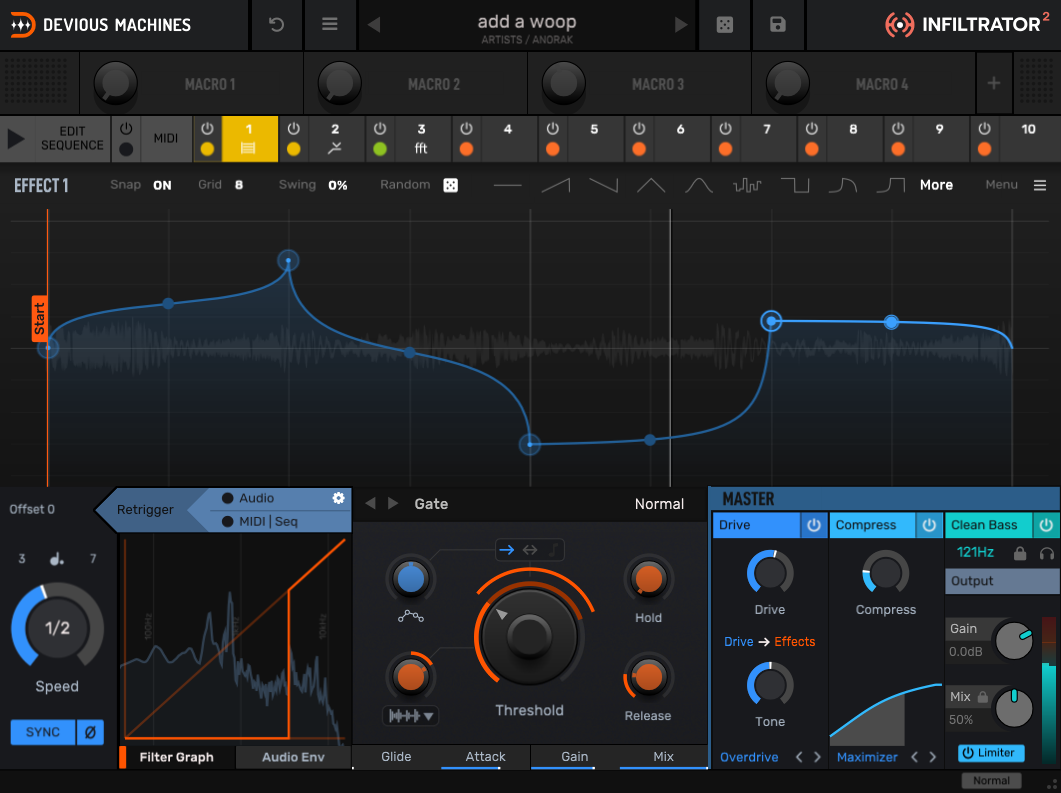Select the square pulse shape preset
Viewport: 1061px width, 793px height.
pyautogui.click(x=795, y=185)
